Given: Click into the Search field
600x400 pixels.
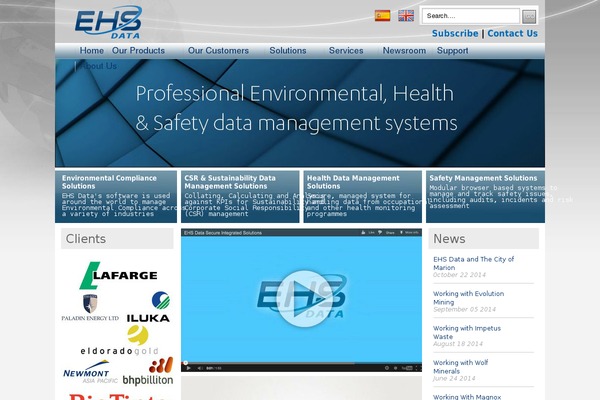Looking at the screenshot, I should pyautogui.click(x=471, y=16).
